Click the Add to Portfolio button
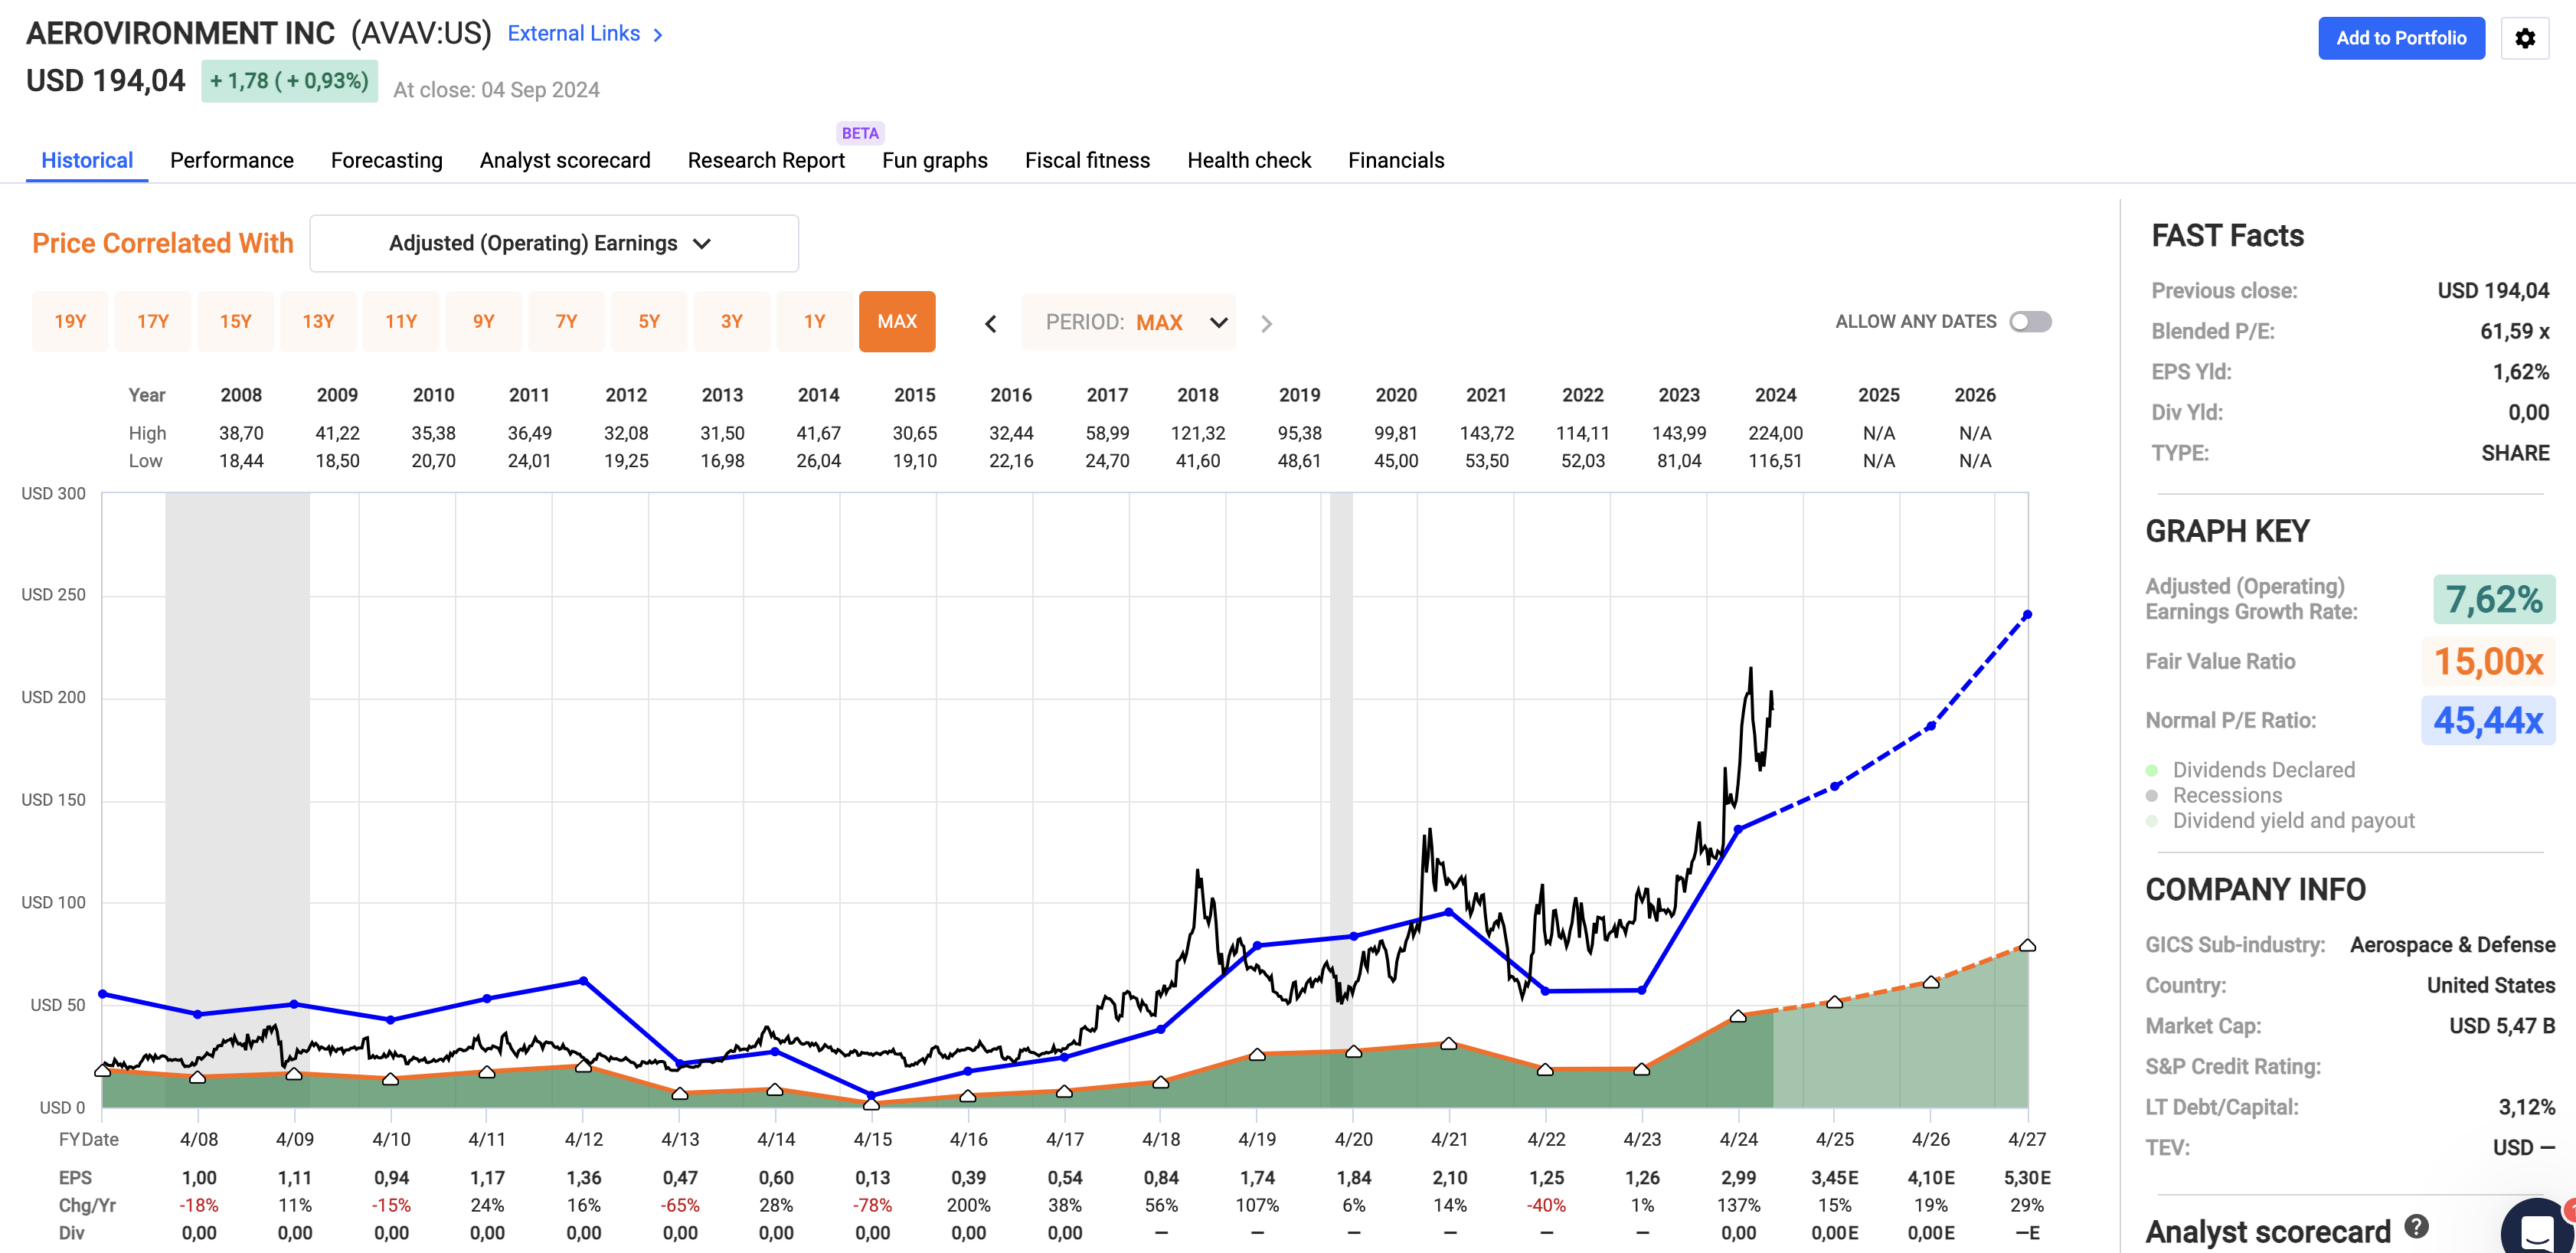Viewport: 2576px width, 1253px height. coord(2402,38)
